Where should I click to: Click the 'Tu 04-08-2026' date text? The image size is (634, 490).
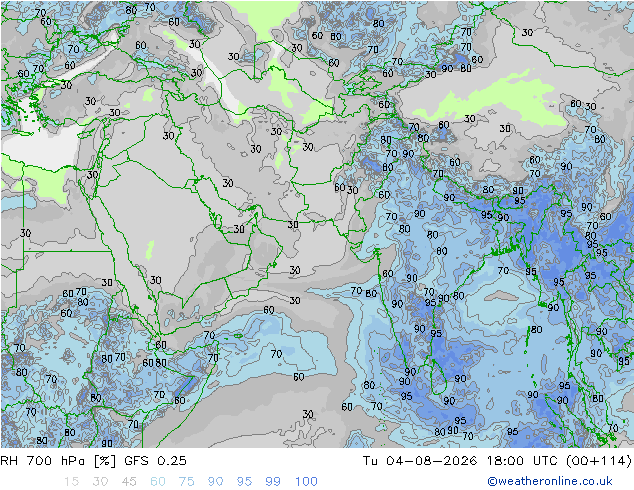tap(420, 460)
